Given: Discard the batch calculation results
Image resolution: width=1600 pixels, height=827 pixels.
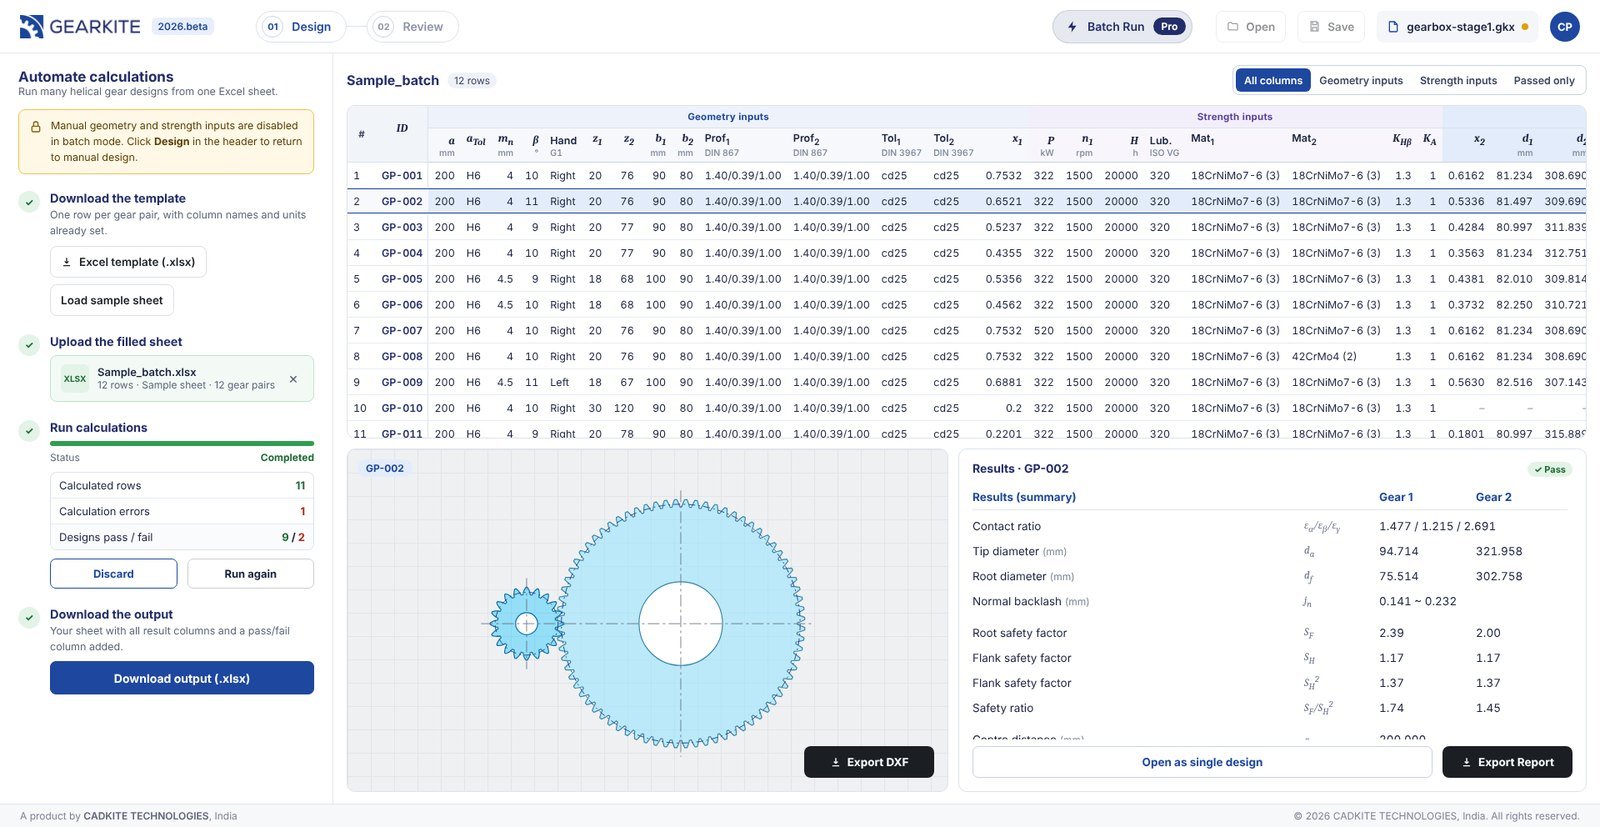Looking at the screenshot, I should [114, 574].
